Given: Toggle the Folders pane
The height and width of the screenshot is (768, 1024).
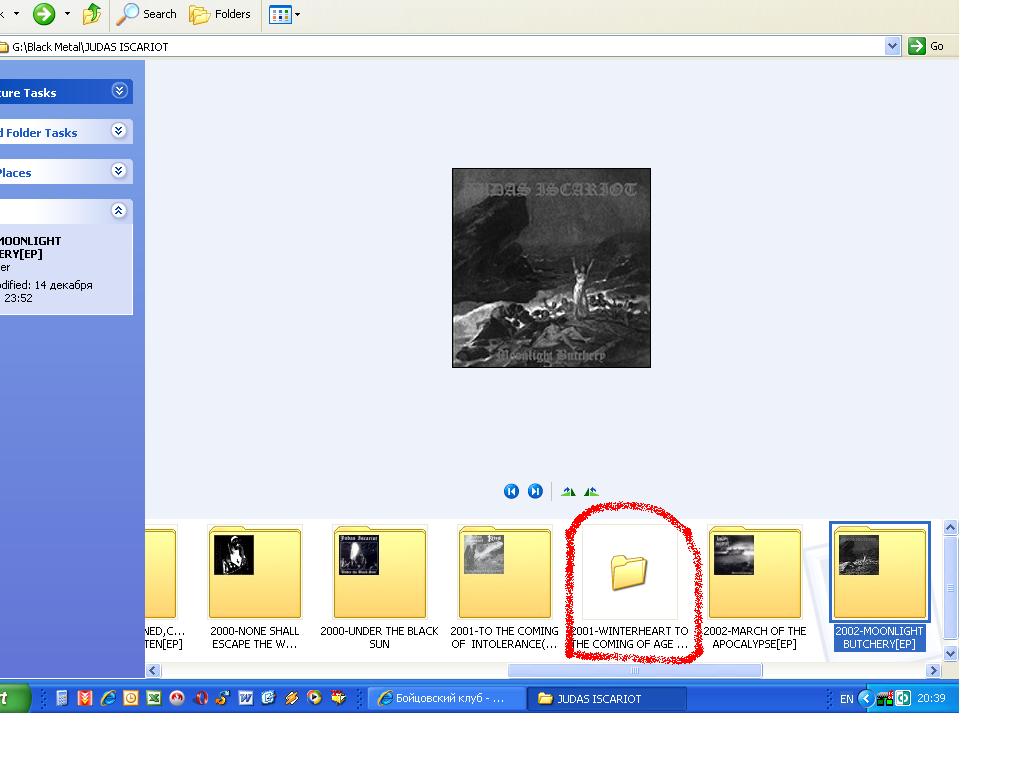Looking at the screenshot, I should tap(220, 14).
